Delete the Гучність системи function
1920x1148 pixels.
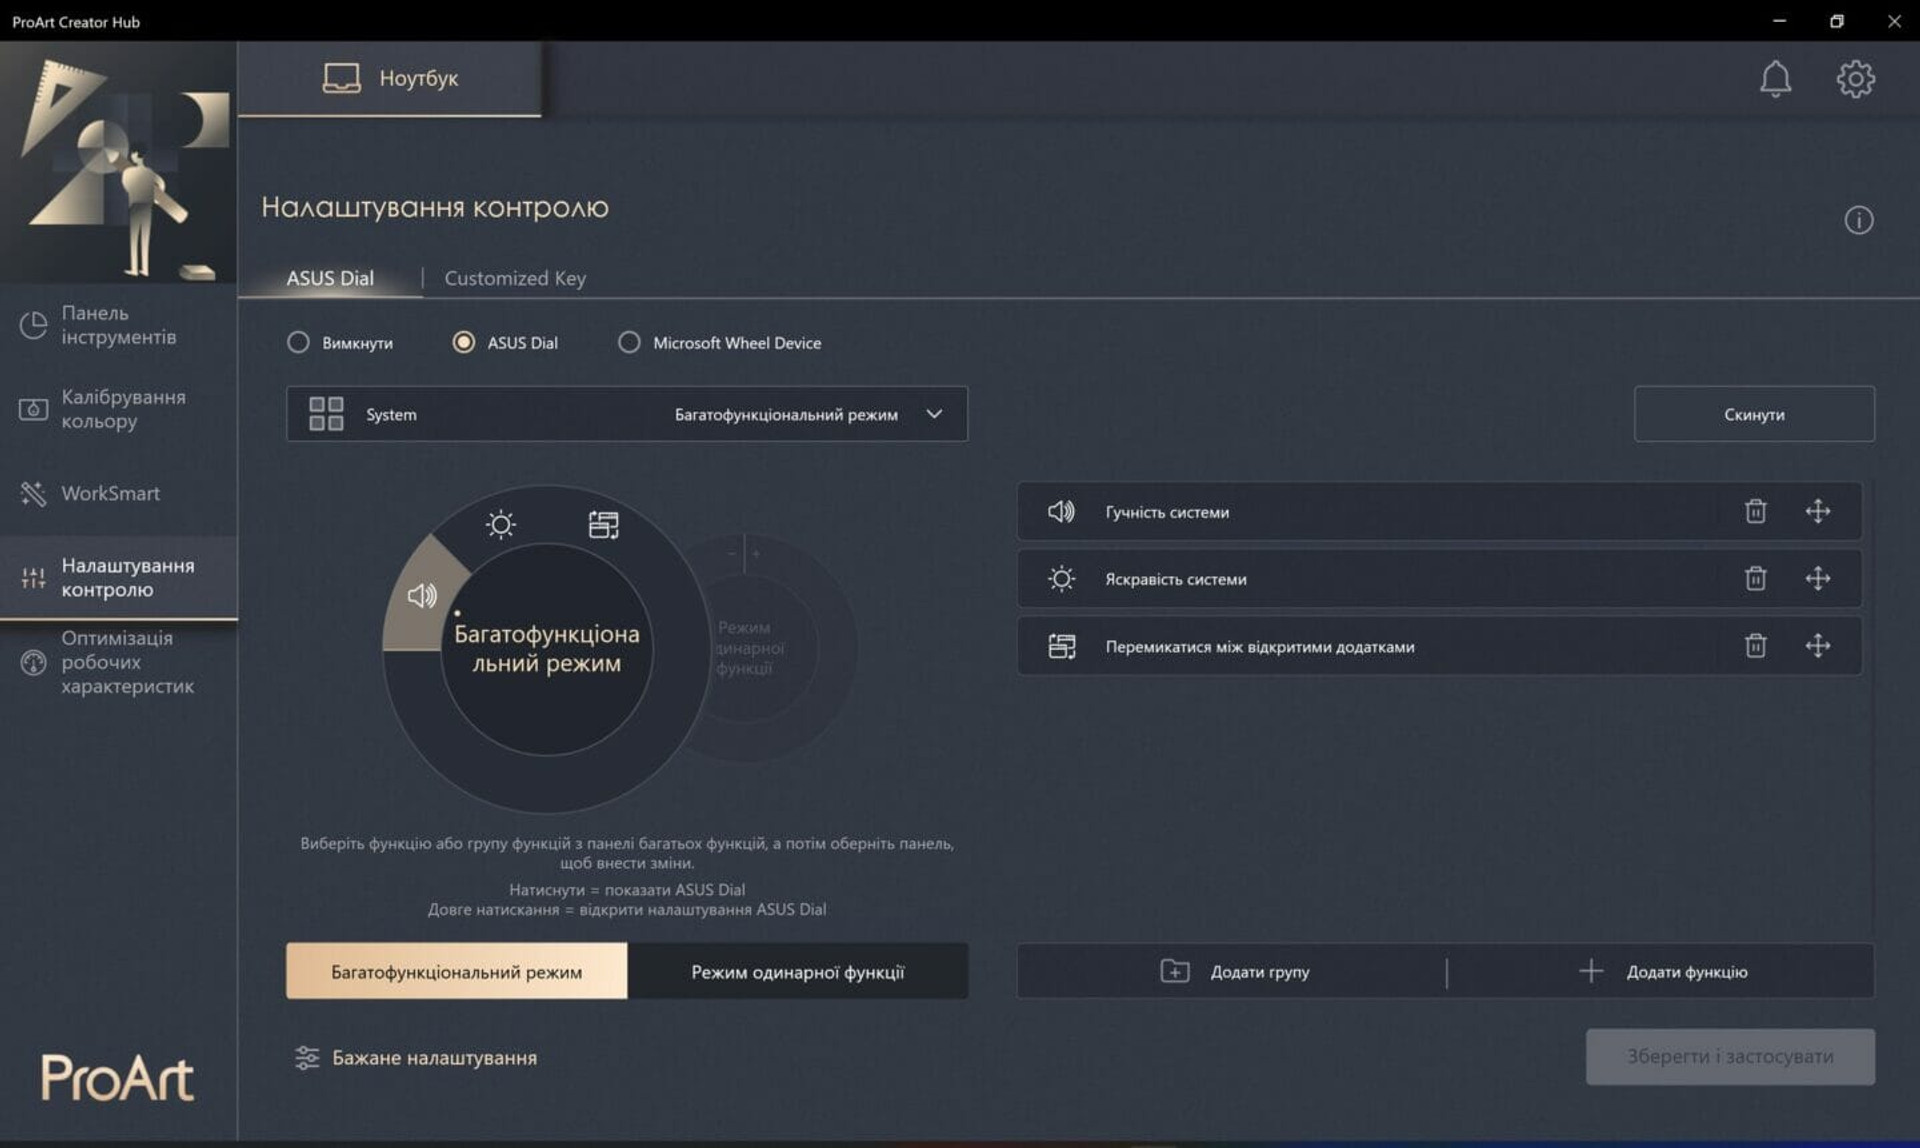point(1755,511)
